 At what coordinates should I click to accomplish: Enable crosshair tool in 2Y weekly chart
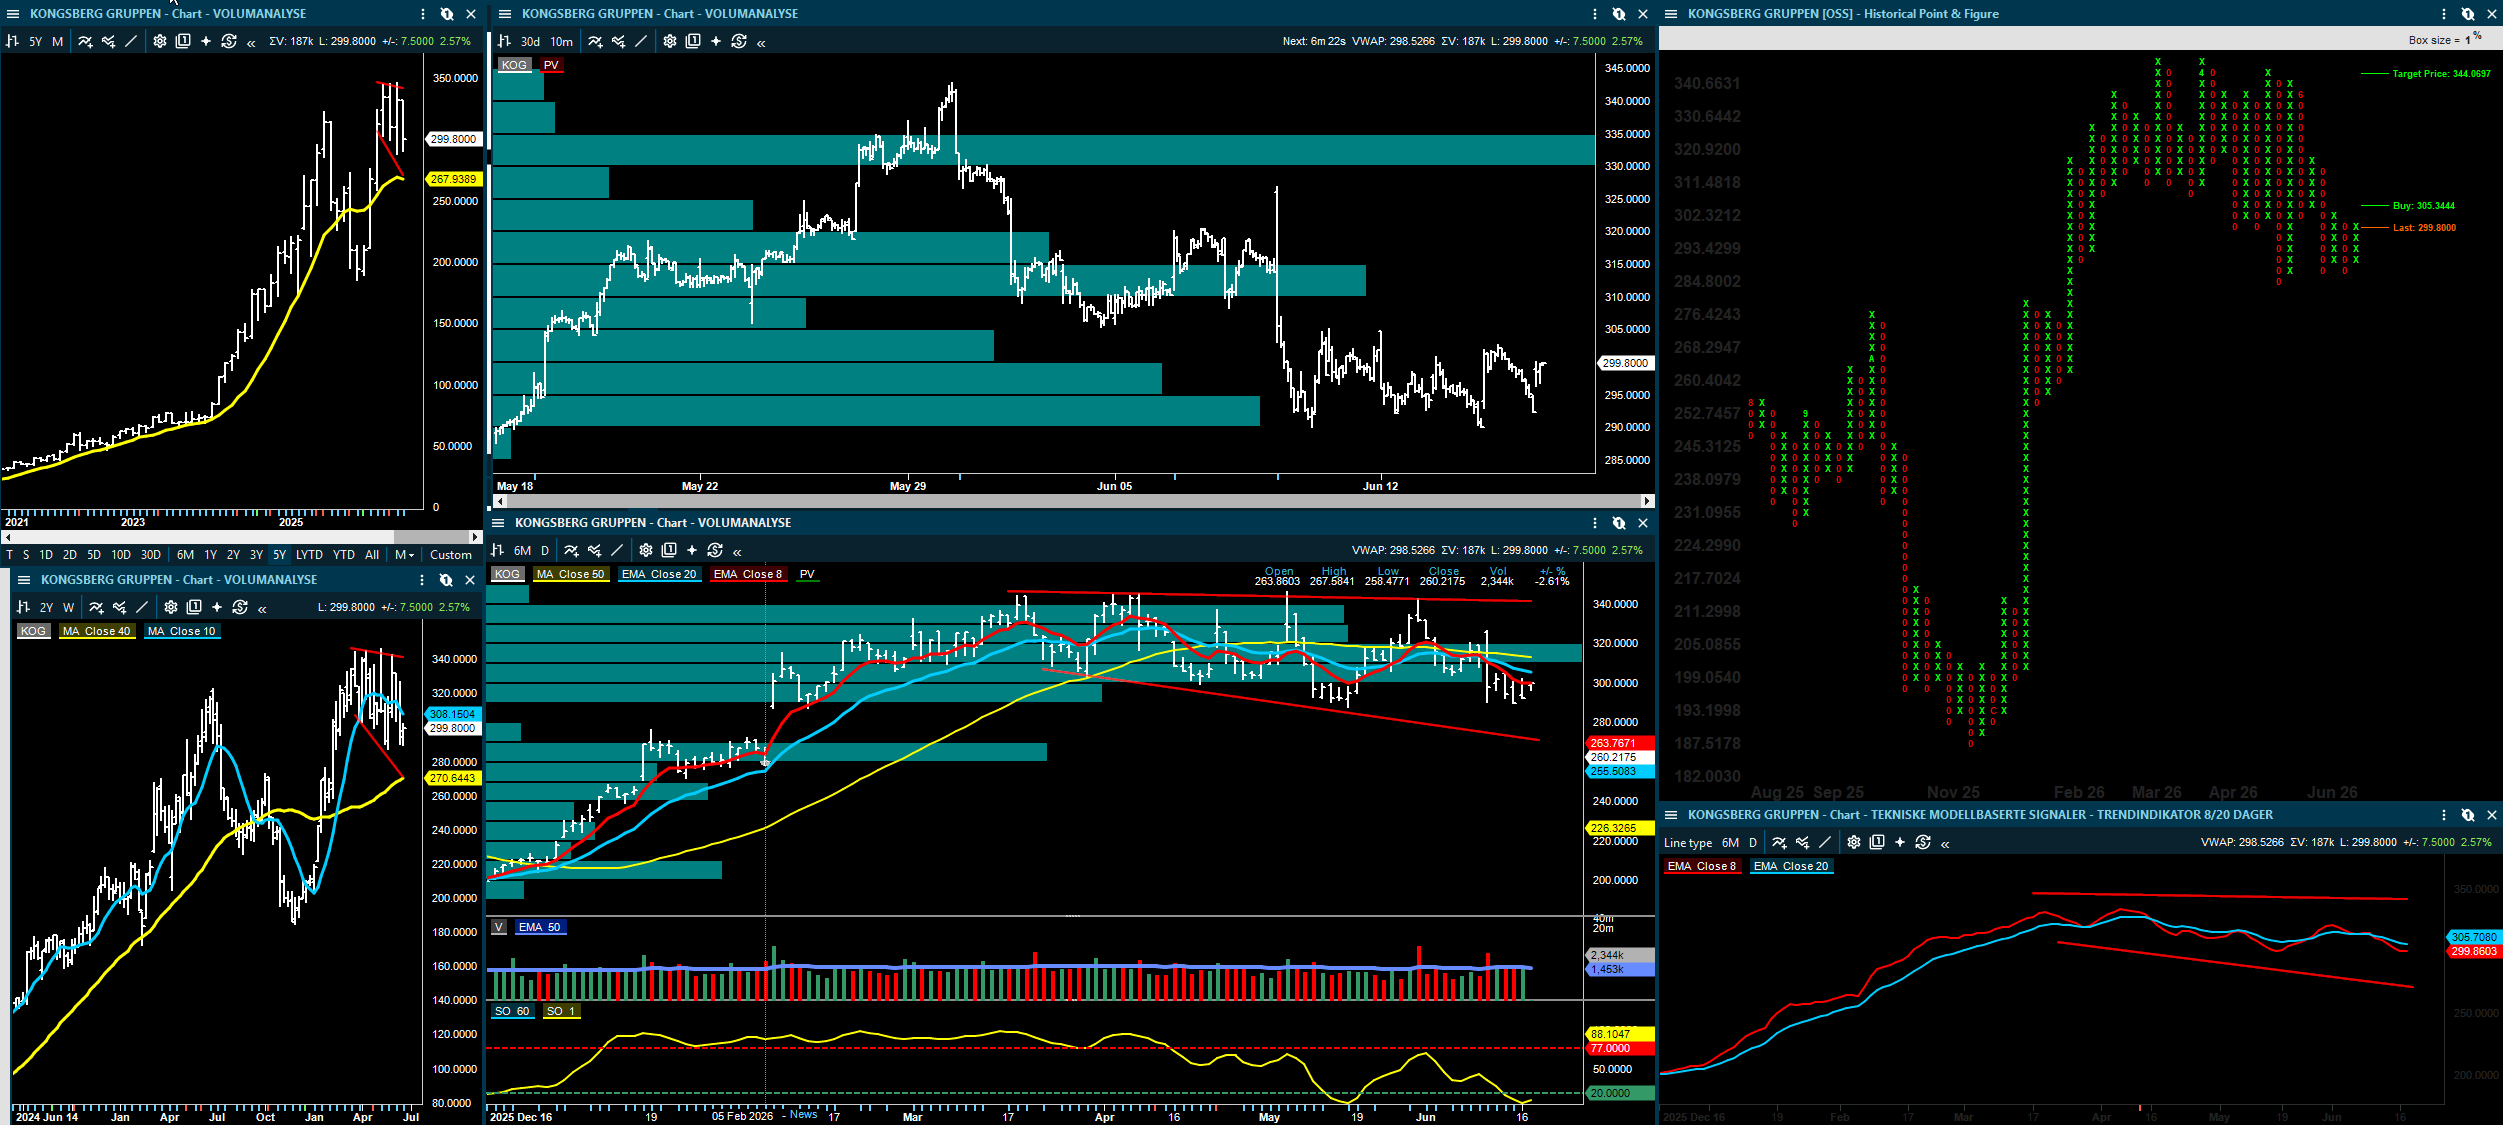pyautogui.click(x=217, y=607)
